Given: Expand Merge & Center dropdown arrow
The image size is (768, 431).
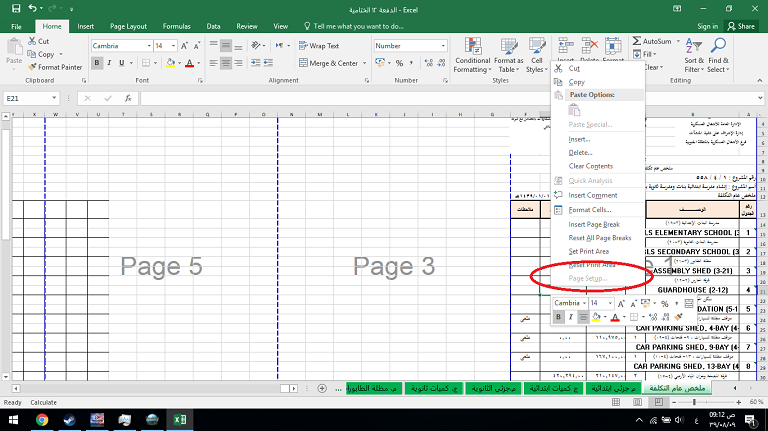Looking at the screenshot, I should click(364, 63).
